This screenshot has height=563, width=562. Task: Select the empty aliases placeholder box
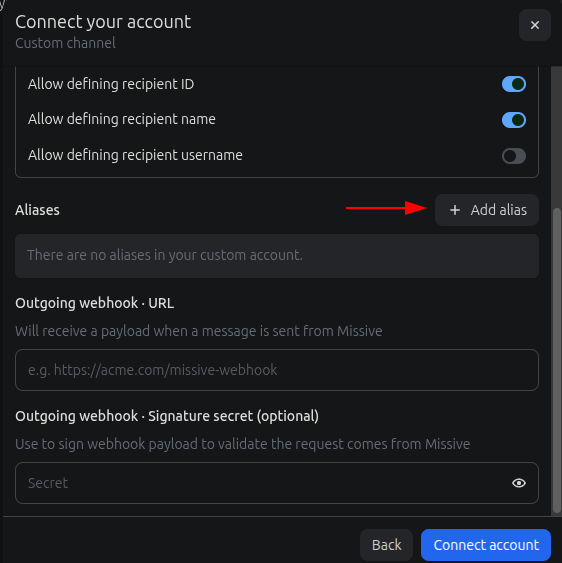click(277, 256)
